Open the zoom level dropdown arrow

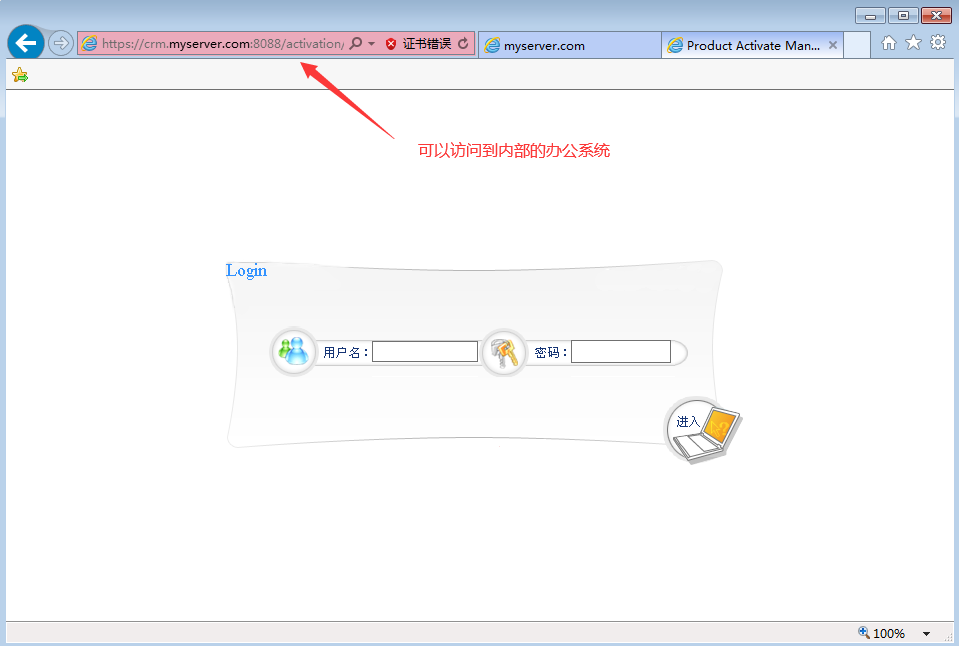926,634
